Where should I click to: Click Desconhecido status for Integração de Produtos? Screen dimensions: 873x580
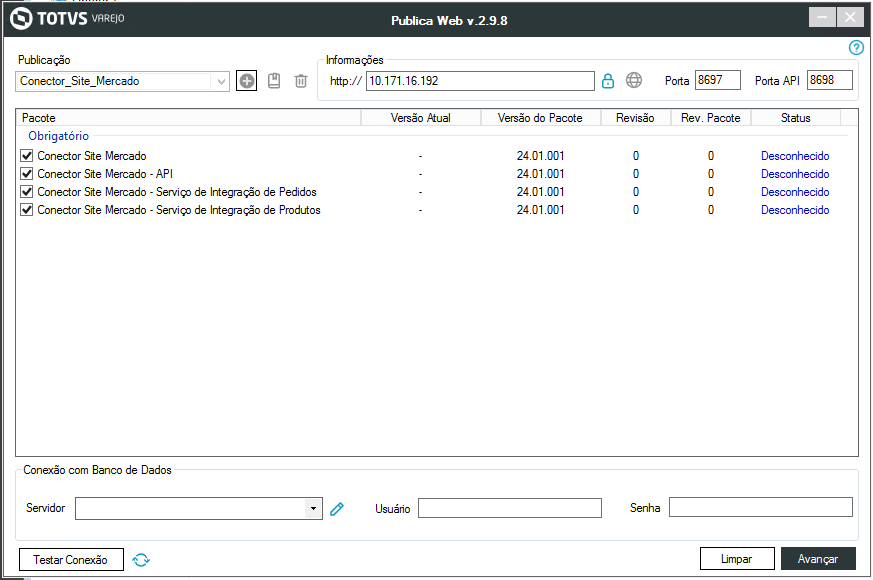click(795, 210)
